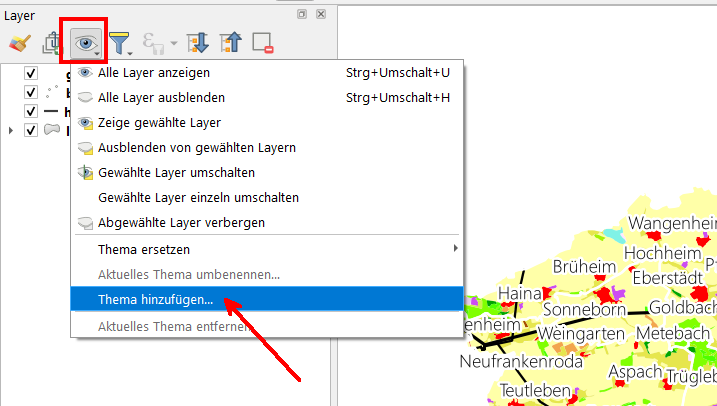Viewport: 717px width, 406px height.
Task: Click the 'Haina' map label
Action: click(x=520, y=293)
